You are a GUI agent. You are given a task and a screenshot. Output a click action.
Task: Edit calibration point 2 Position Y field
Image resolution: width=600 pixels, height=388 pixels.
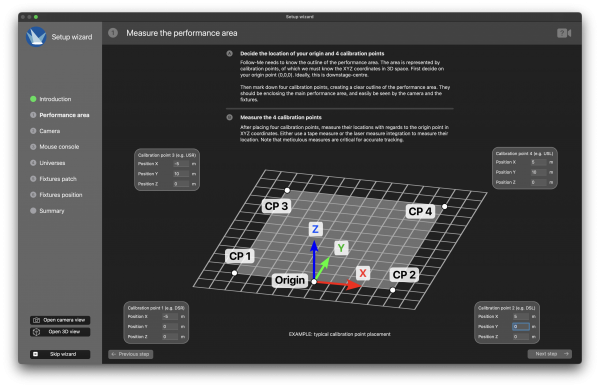(521, 327)
